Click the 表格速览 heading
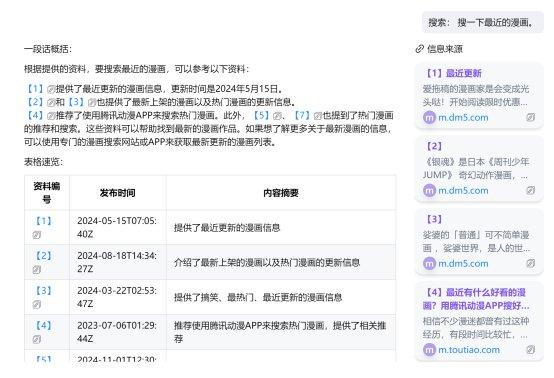The image size is (554, 378). pos(43,162)
